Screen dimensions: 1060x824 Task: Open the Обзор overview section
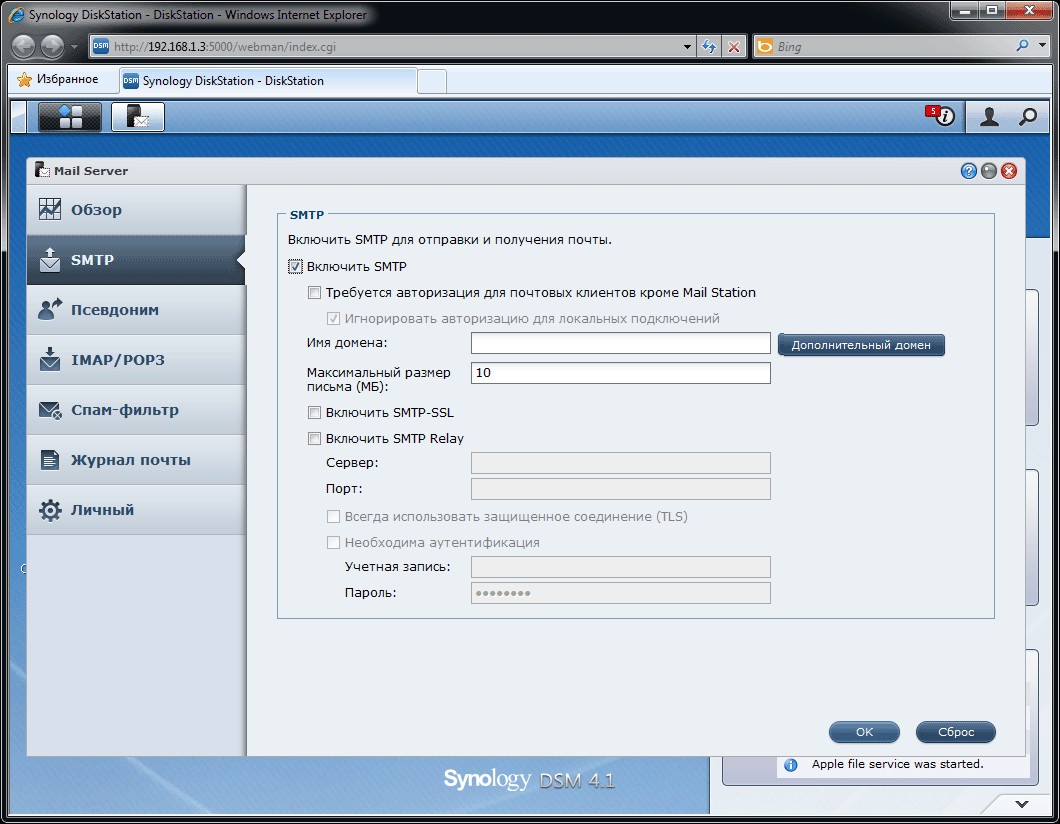point(136,210)
